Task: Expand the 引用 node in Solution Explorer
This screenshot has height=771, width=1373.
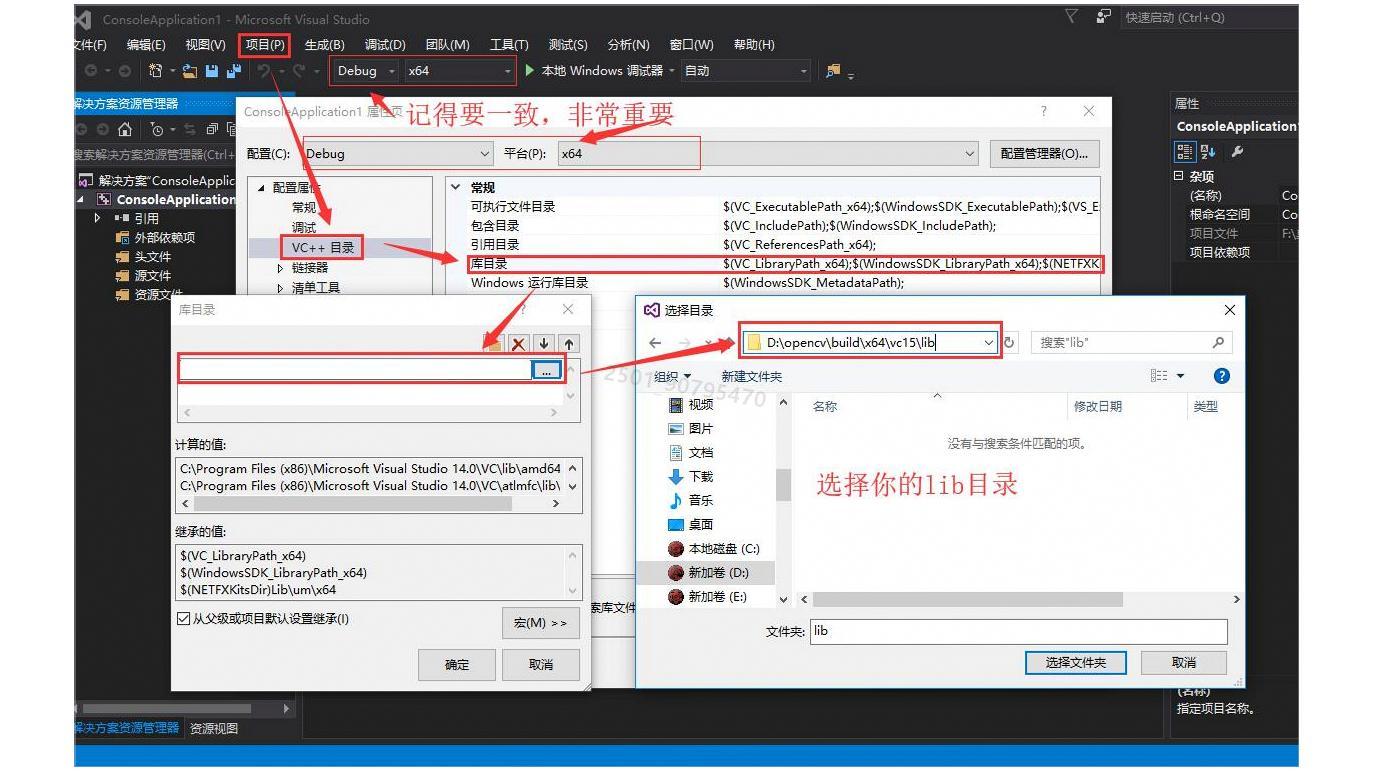Action: [98, 218]
